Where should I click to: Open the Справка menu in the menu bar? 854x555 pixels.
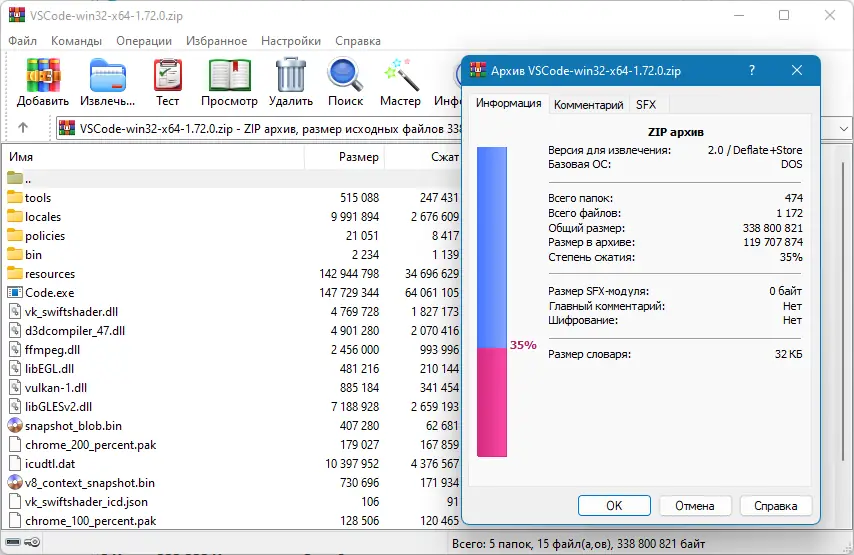[x=358, y=41]
